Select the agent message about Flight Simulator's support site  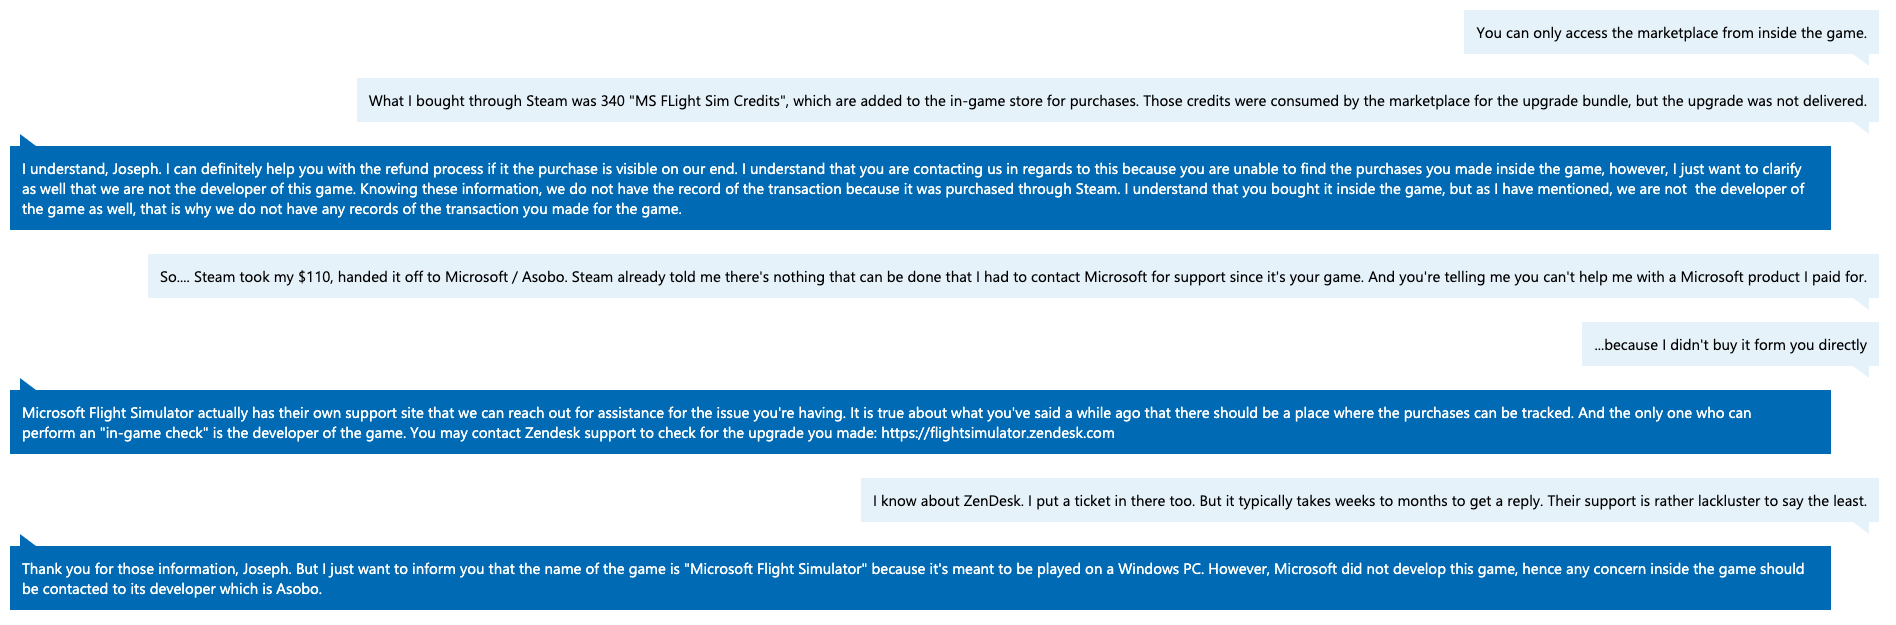pyautogui.click(x=920, y=422)
